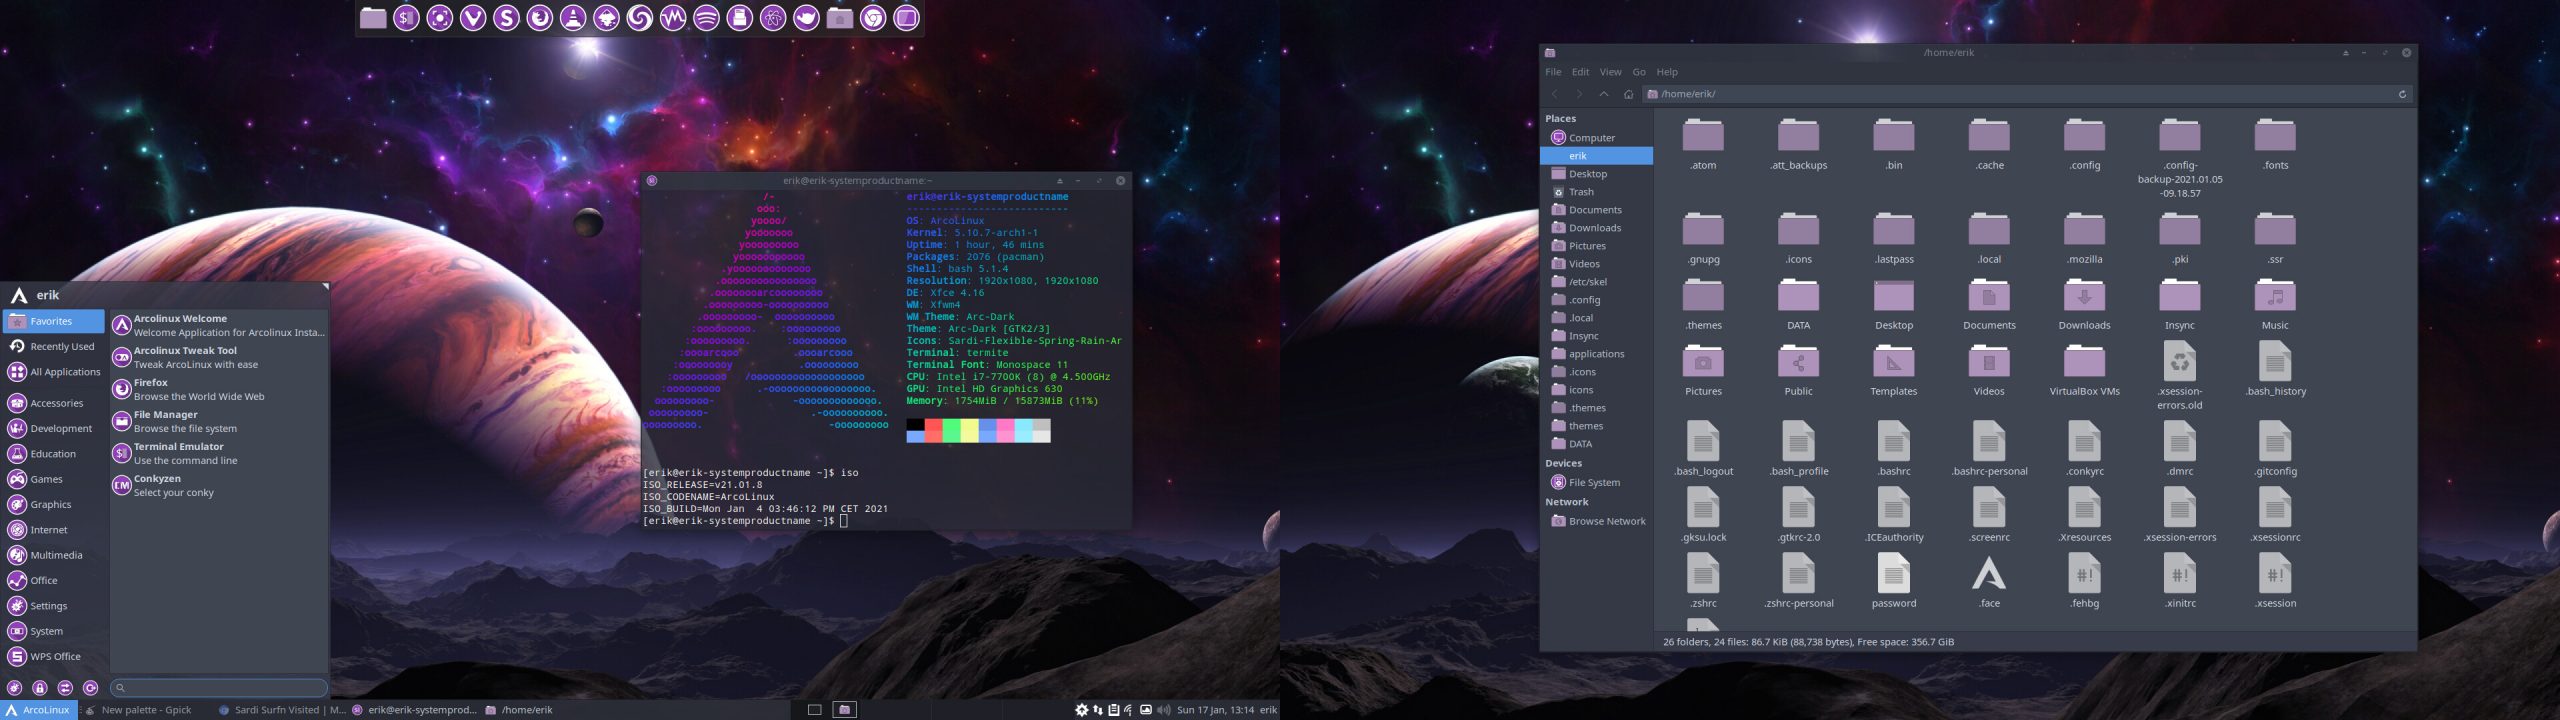Viewport: 2560px width, 720px height.
Task: Click the settings gear tray icon
Action: [1081, 710]
